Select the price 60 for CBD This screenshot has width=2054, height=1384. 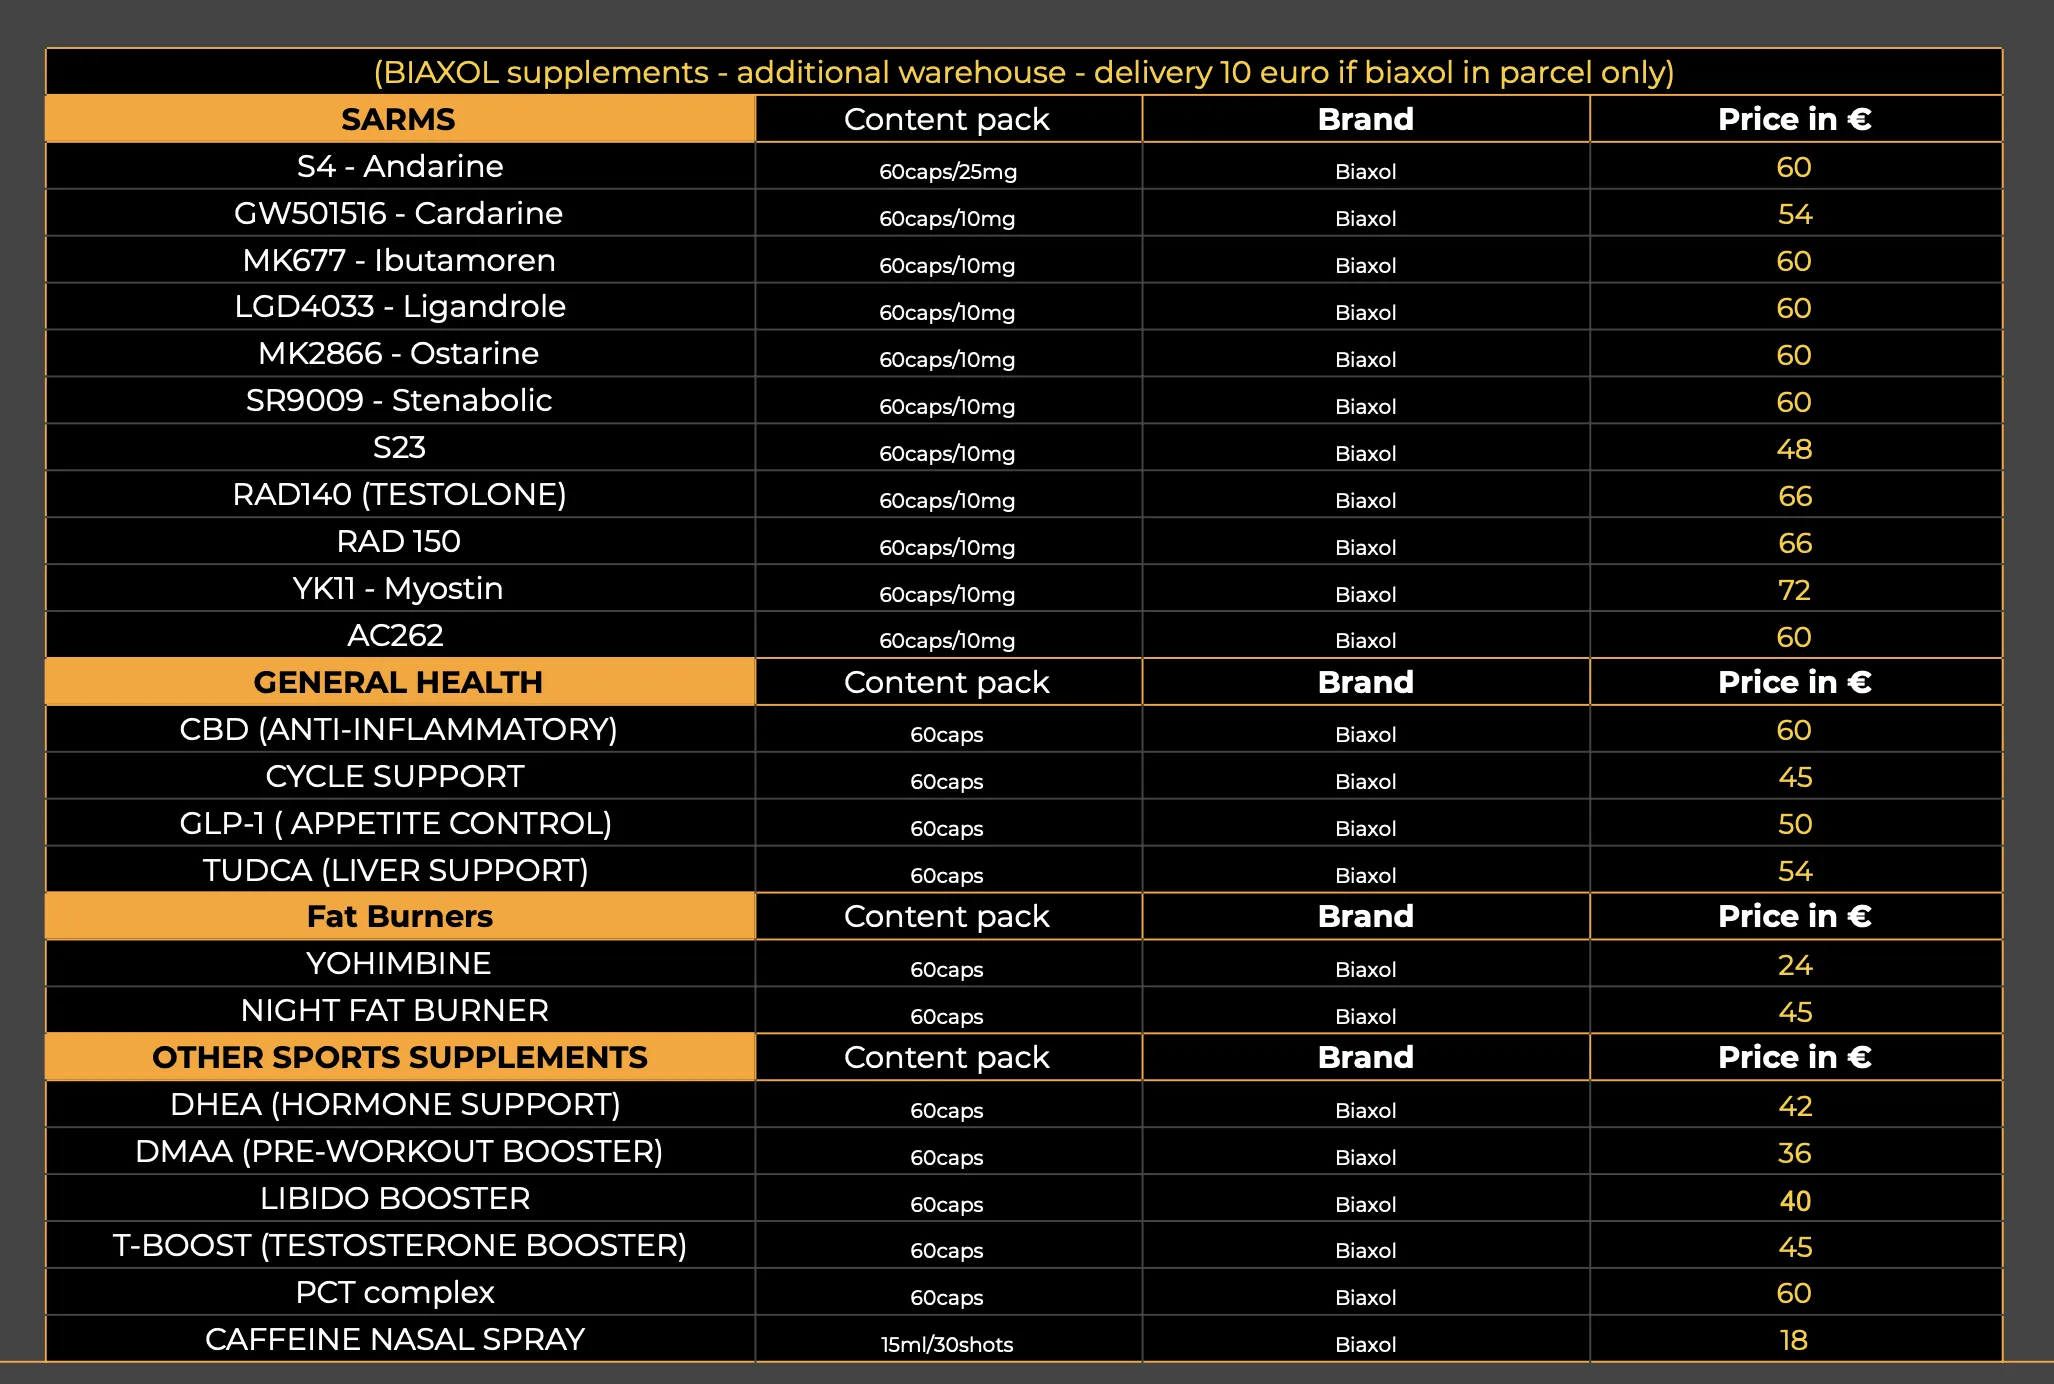click(x=1795, y=730)
